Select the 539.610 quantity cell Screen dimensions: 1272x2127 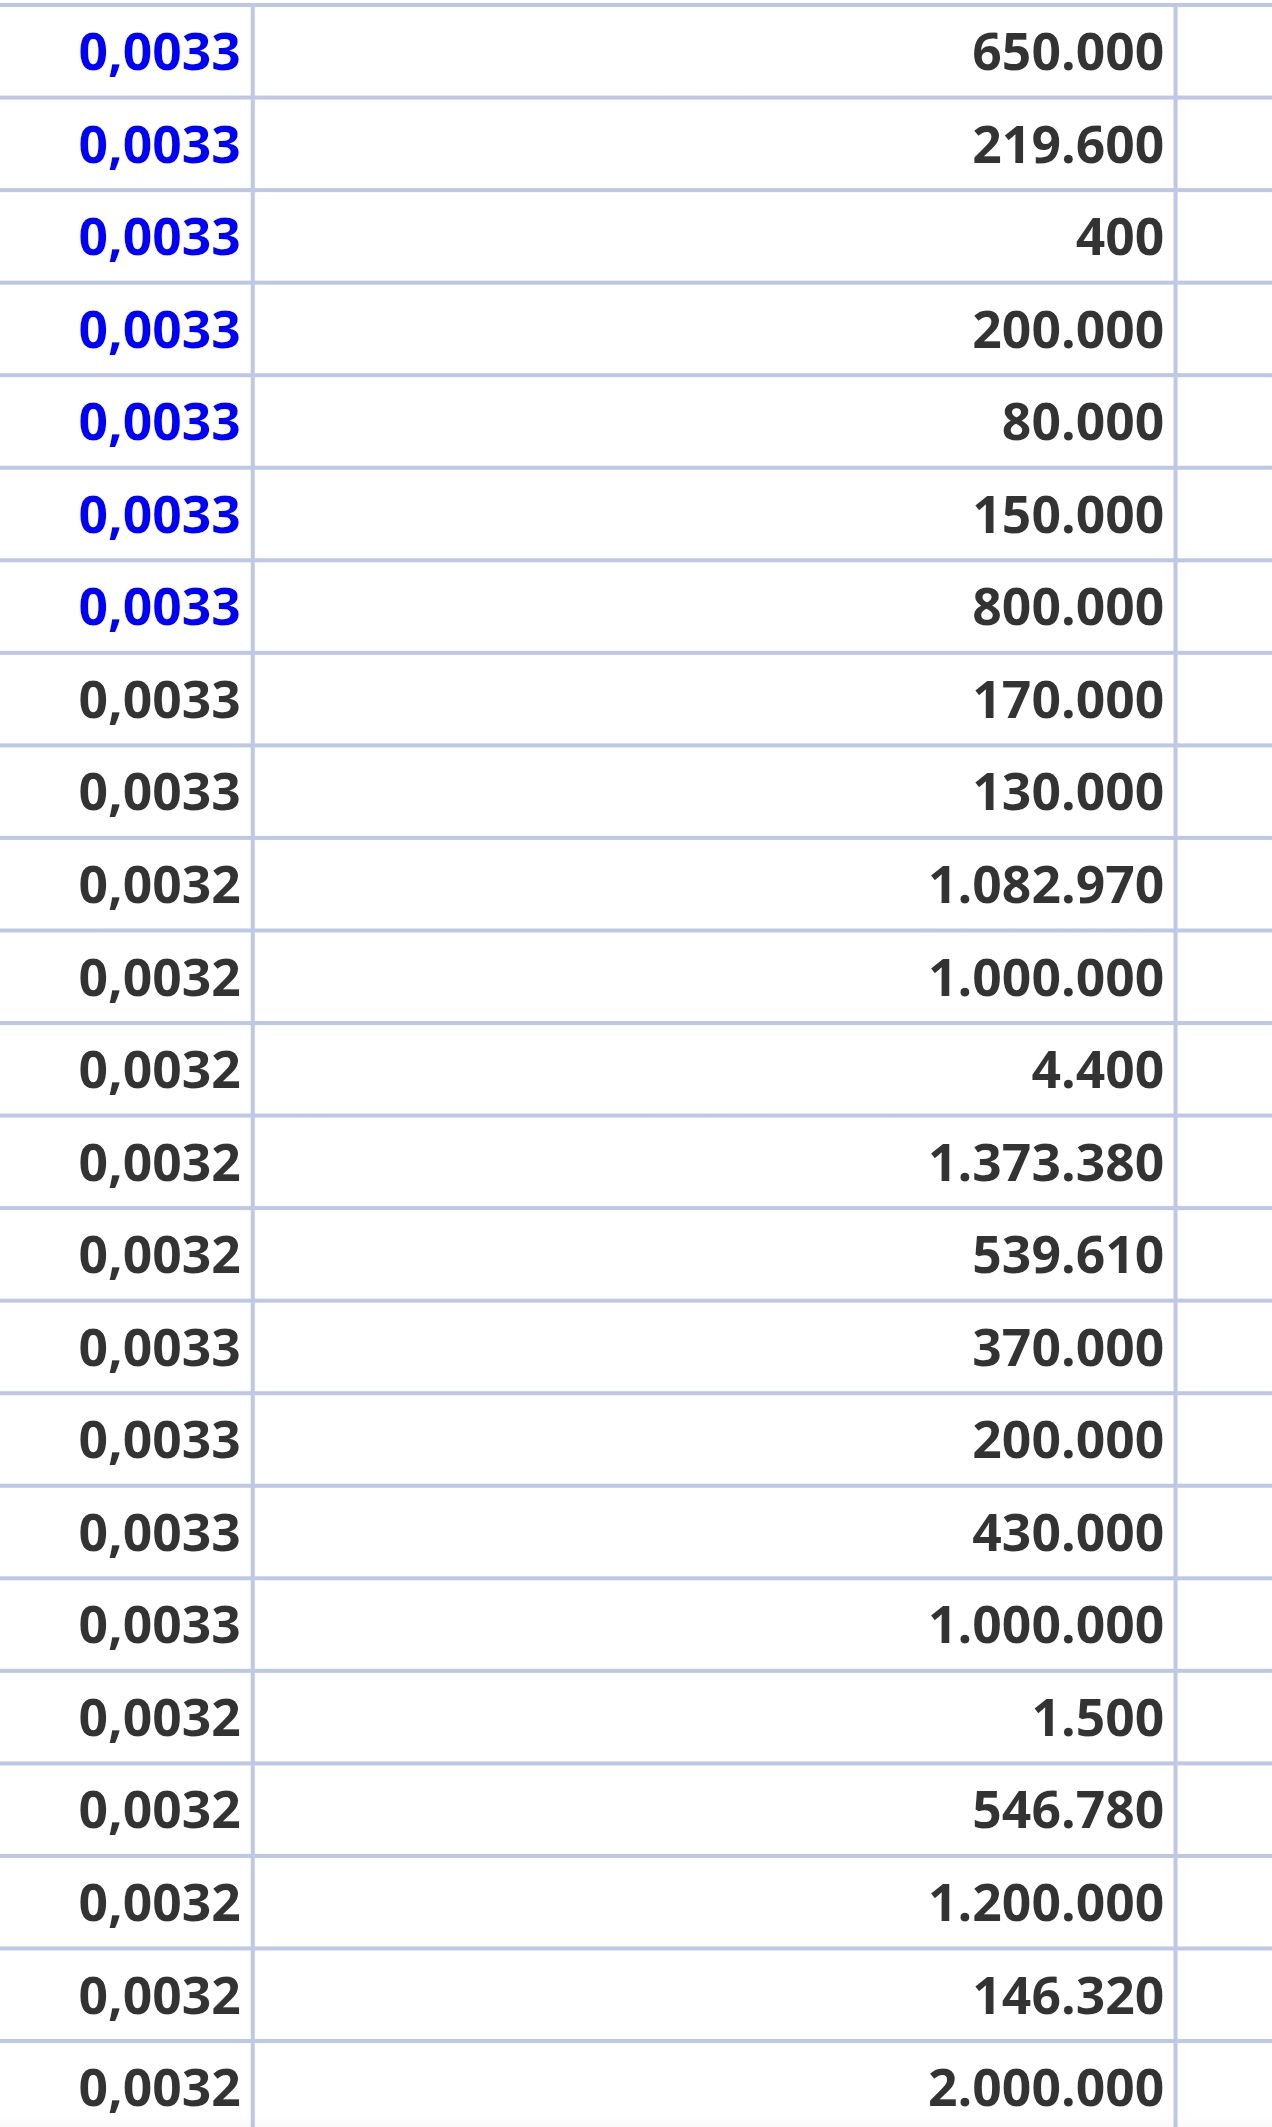(714, 1255)
